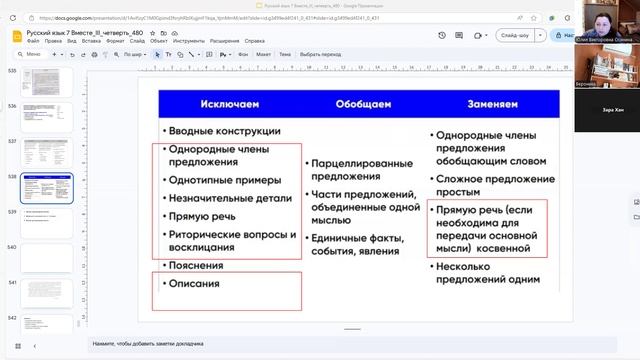Open the Вид menu

72,41
